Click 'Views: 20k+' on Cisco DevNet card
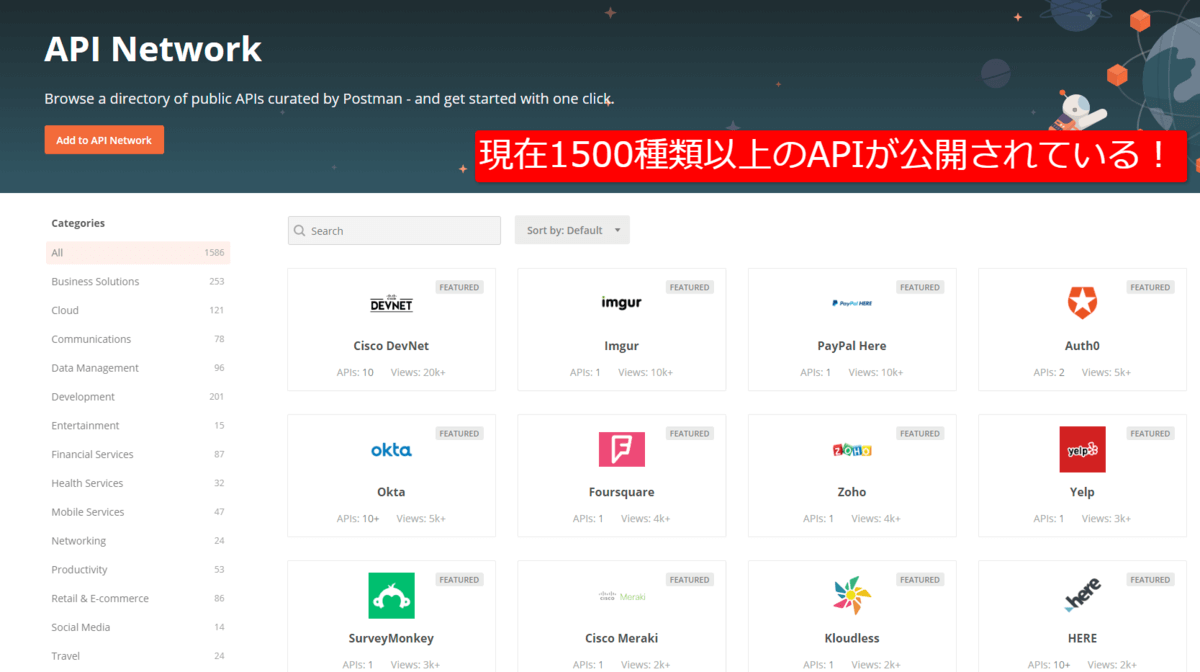 tap(416, 372)
